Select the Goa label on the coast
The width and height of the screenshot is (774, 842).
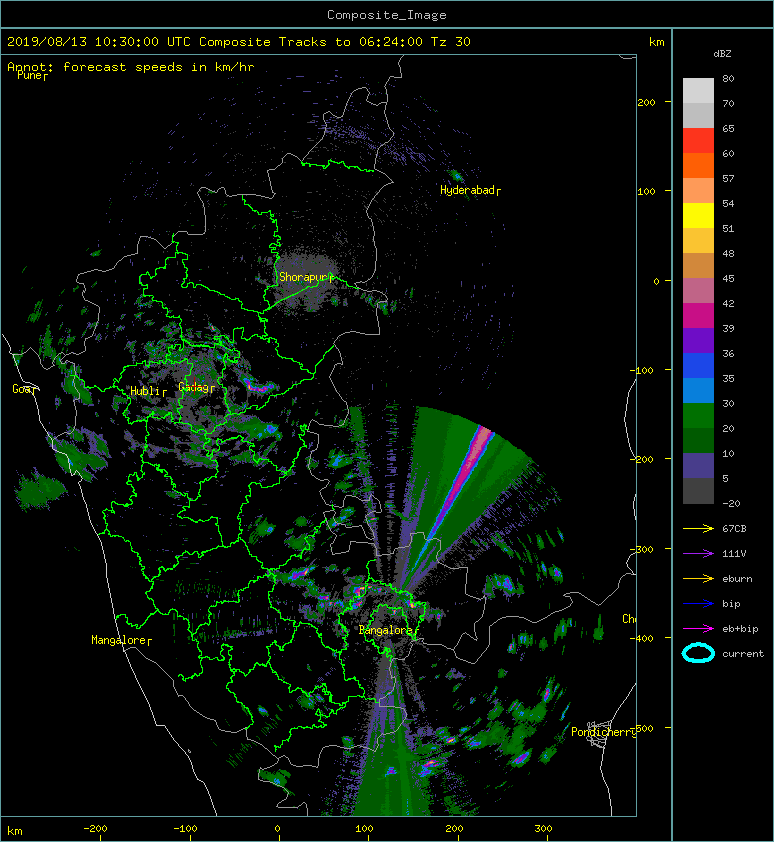pyautogui.click(x=24, y=389)
